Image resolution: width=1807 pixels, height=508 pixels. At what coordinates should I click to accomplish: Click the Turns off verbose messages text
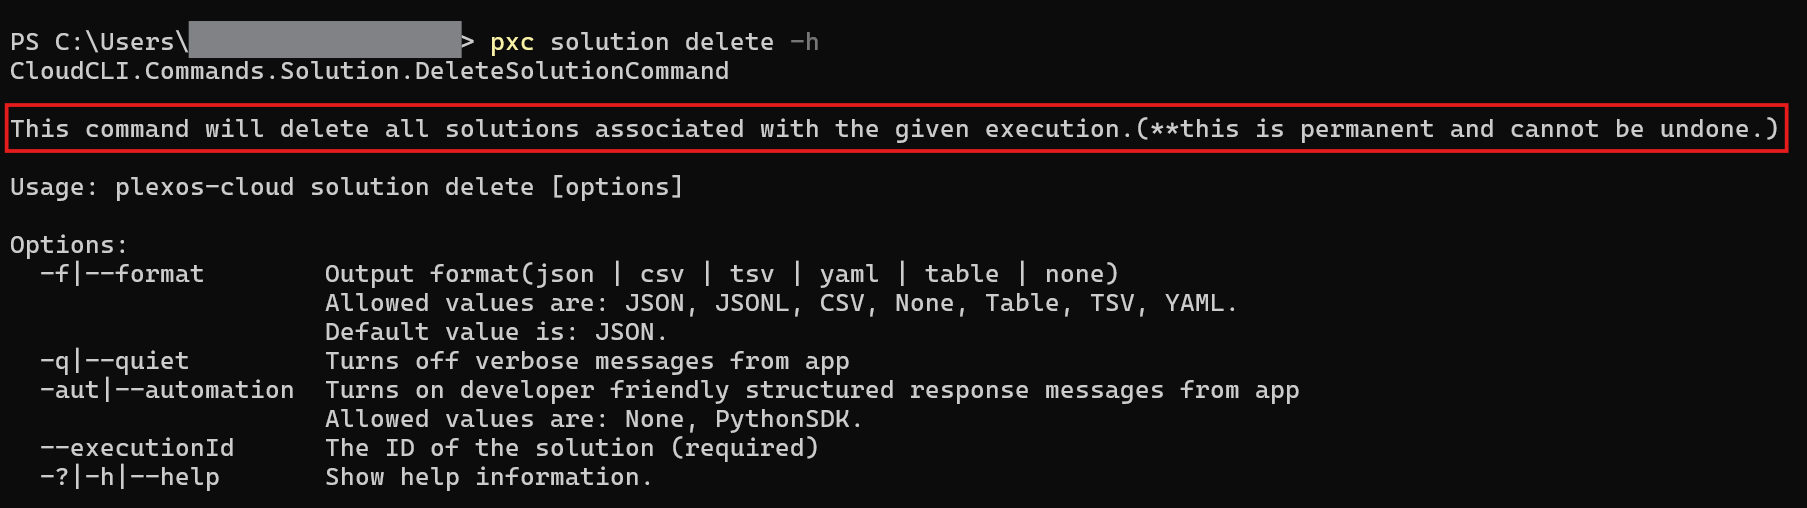[587, 361]
